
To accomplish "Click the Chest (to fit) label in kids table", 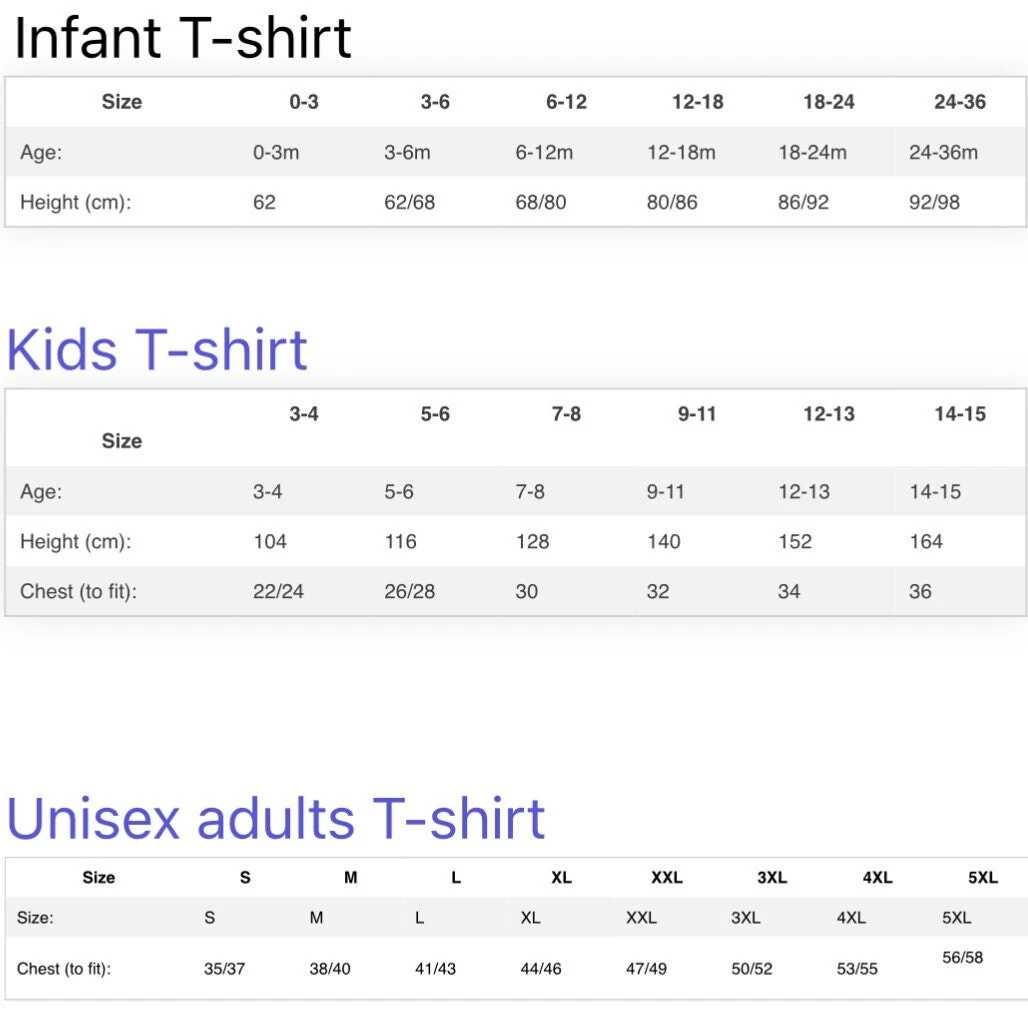I will click(78, 592).
